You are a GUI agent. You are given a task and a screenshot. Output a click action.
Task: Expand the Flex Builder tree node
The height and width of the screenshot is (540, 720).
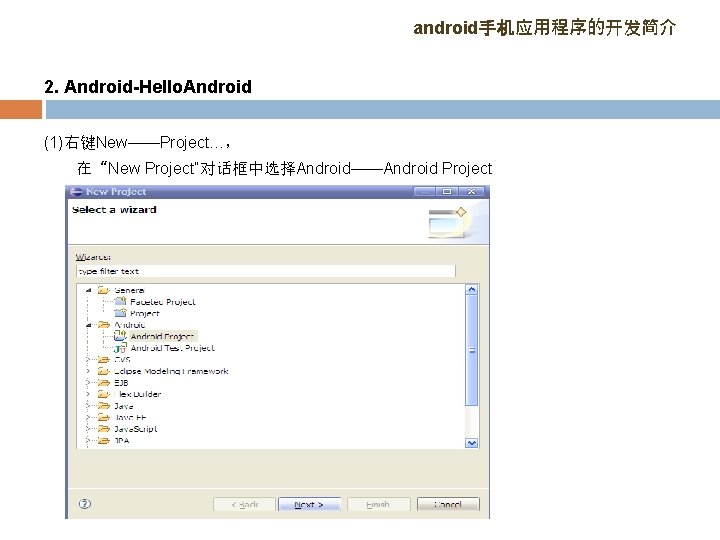pyautogui.click(x=88, y=394)
